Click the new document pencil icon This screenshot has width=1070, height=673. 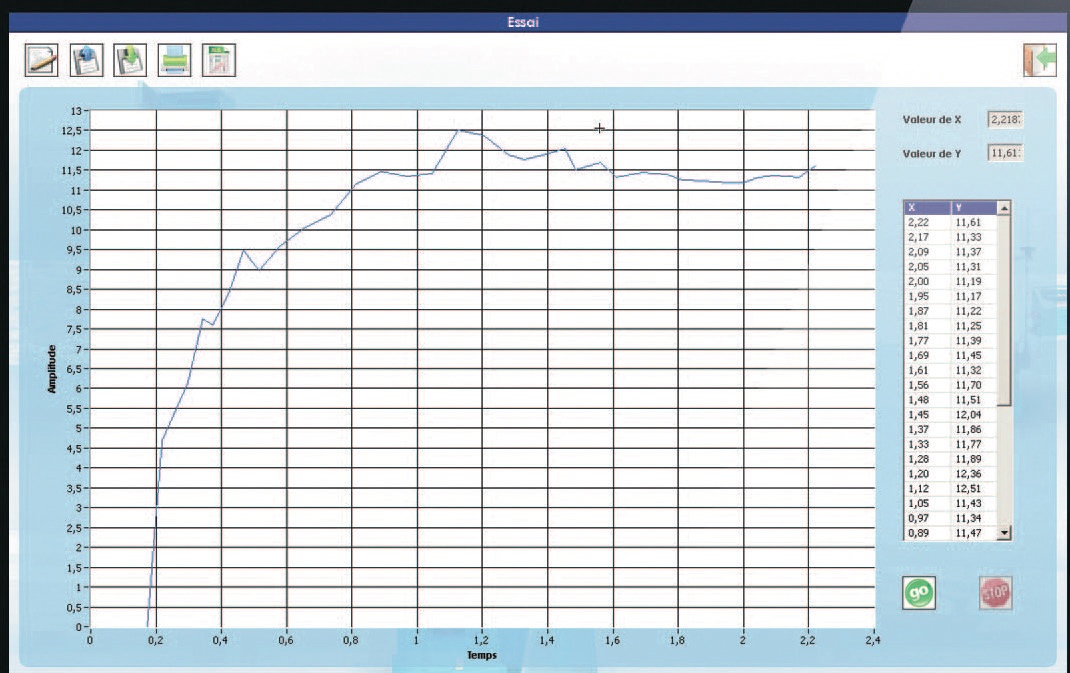[42, 60]
